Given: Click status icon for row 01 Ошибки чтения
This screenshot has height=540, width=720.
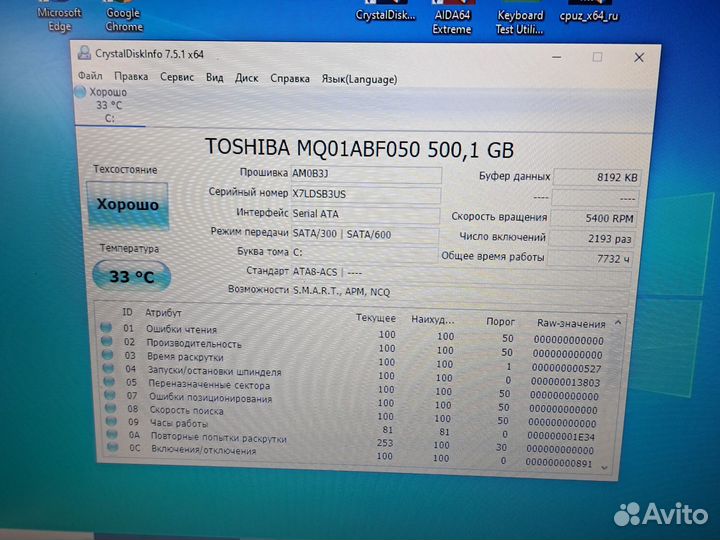Looking at the screenshot, I should [106, 327].
